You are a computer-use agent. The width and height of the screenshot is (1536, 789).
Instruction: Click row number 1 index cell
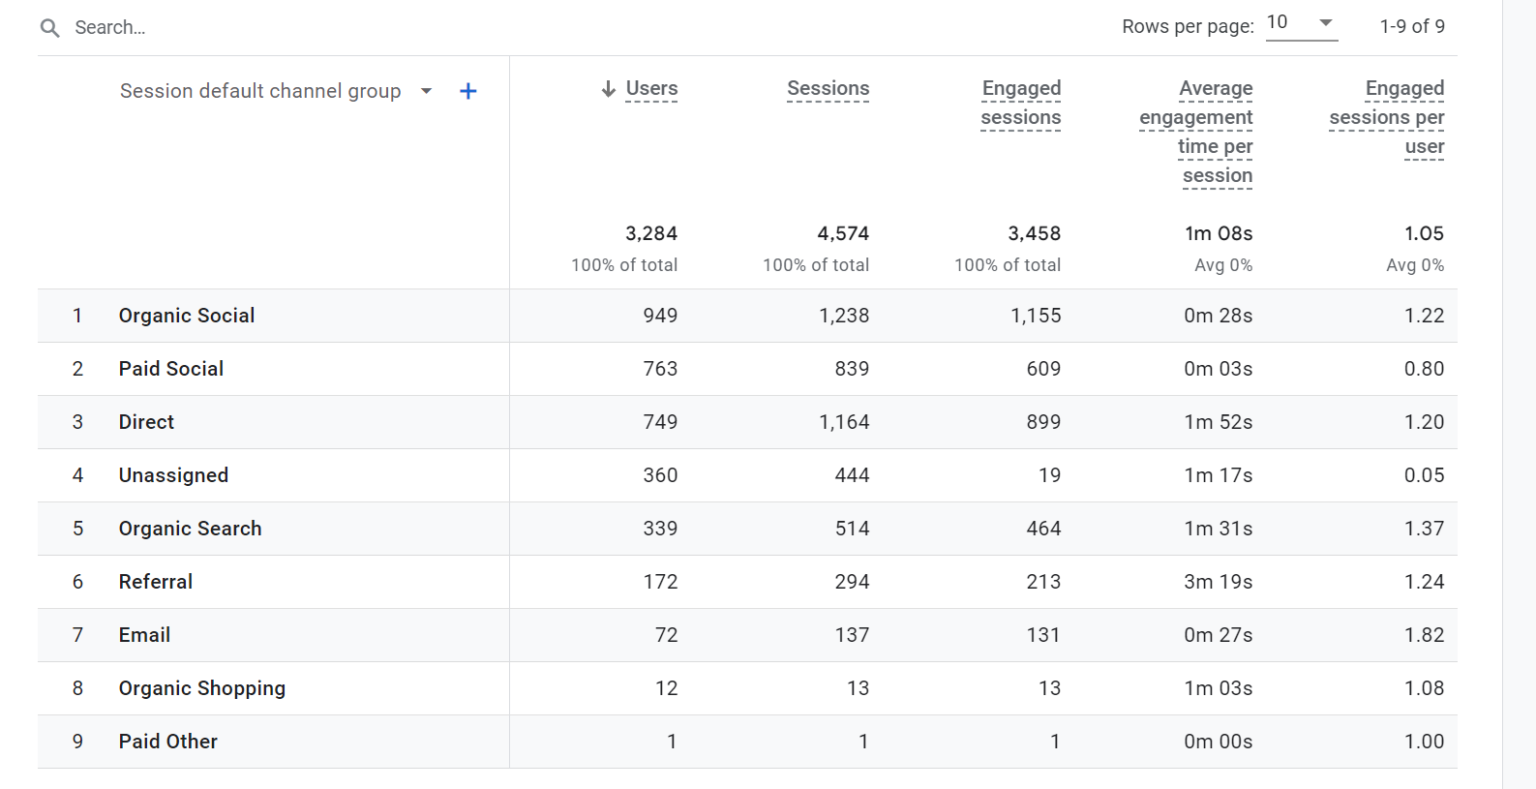(77, 316)
